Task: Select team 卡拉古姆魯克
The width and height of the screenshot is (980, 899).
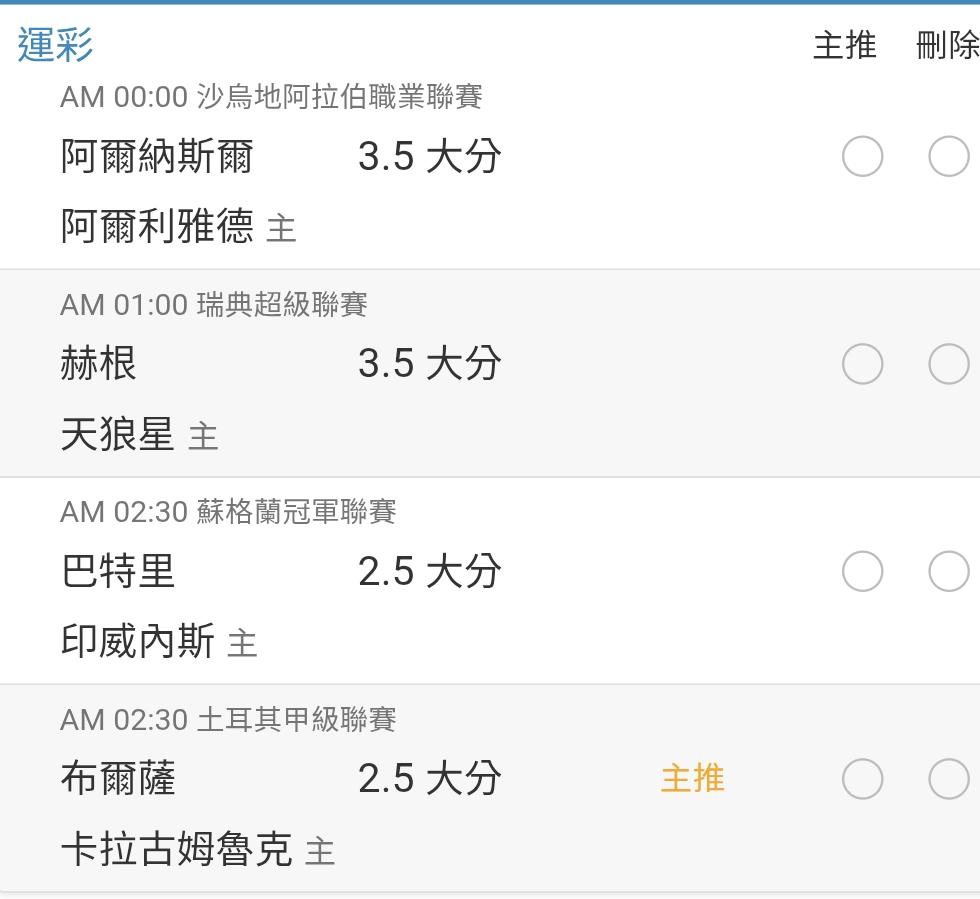Action: point(176,849)
